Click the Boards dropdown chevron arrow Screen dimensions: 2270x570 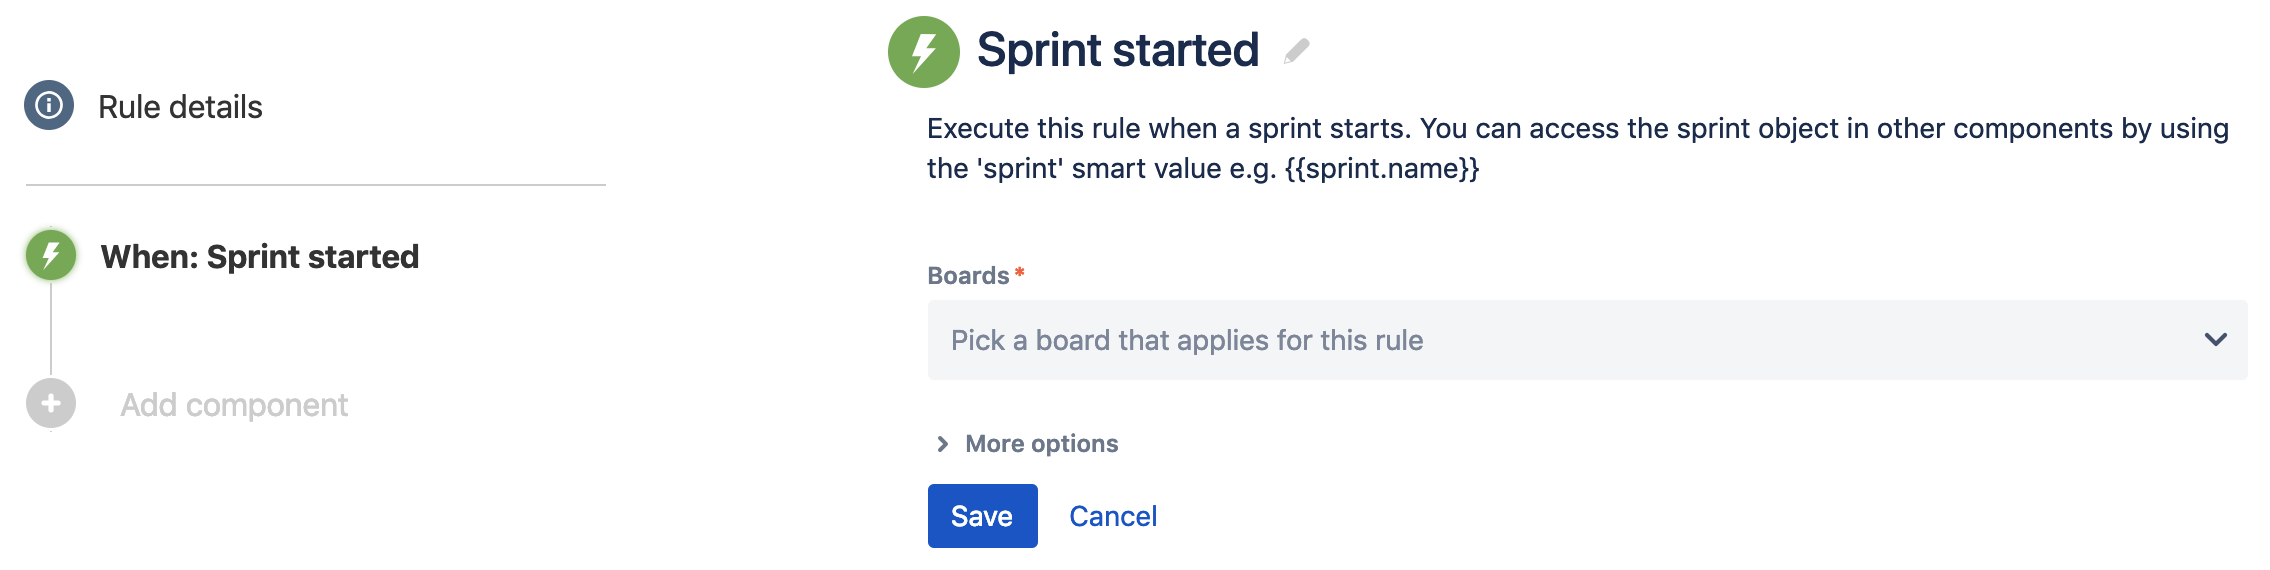pyautogui.click(x=2215, y=340)
